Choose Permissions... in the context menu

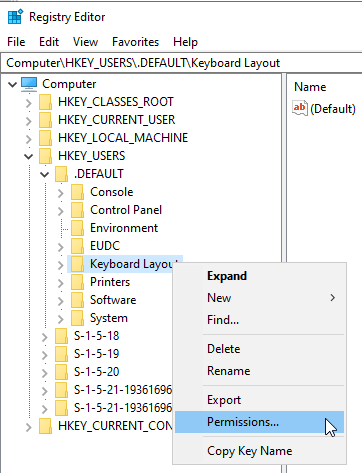click(x=260, y=422)
